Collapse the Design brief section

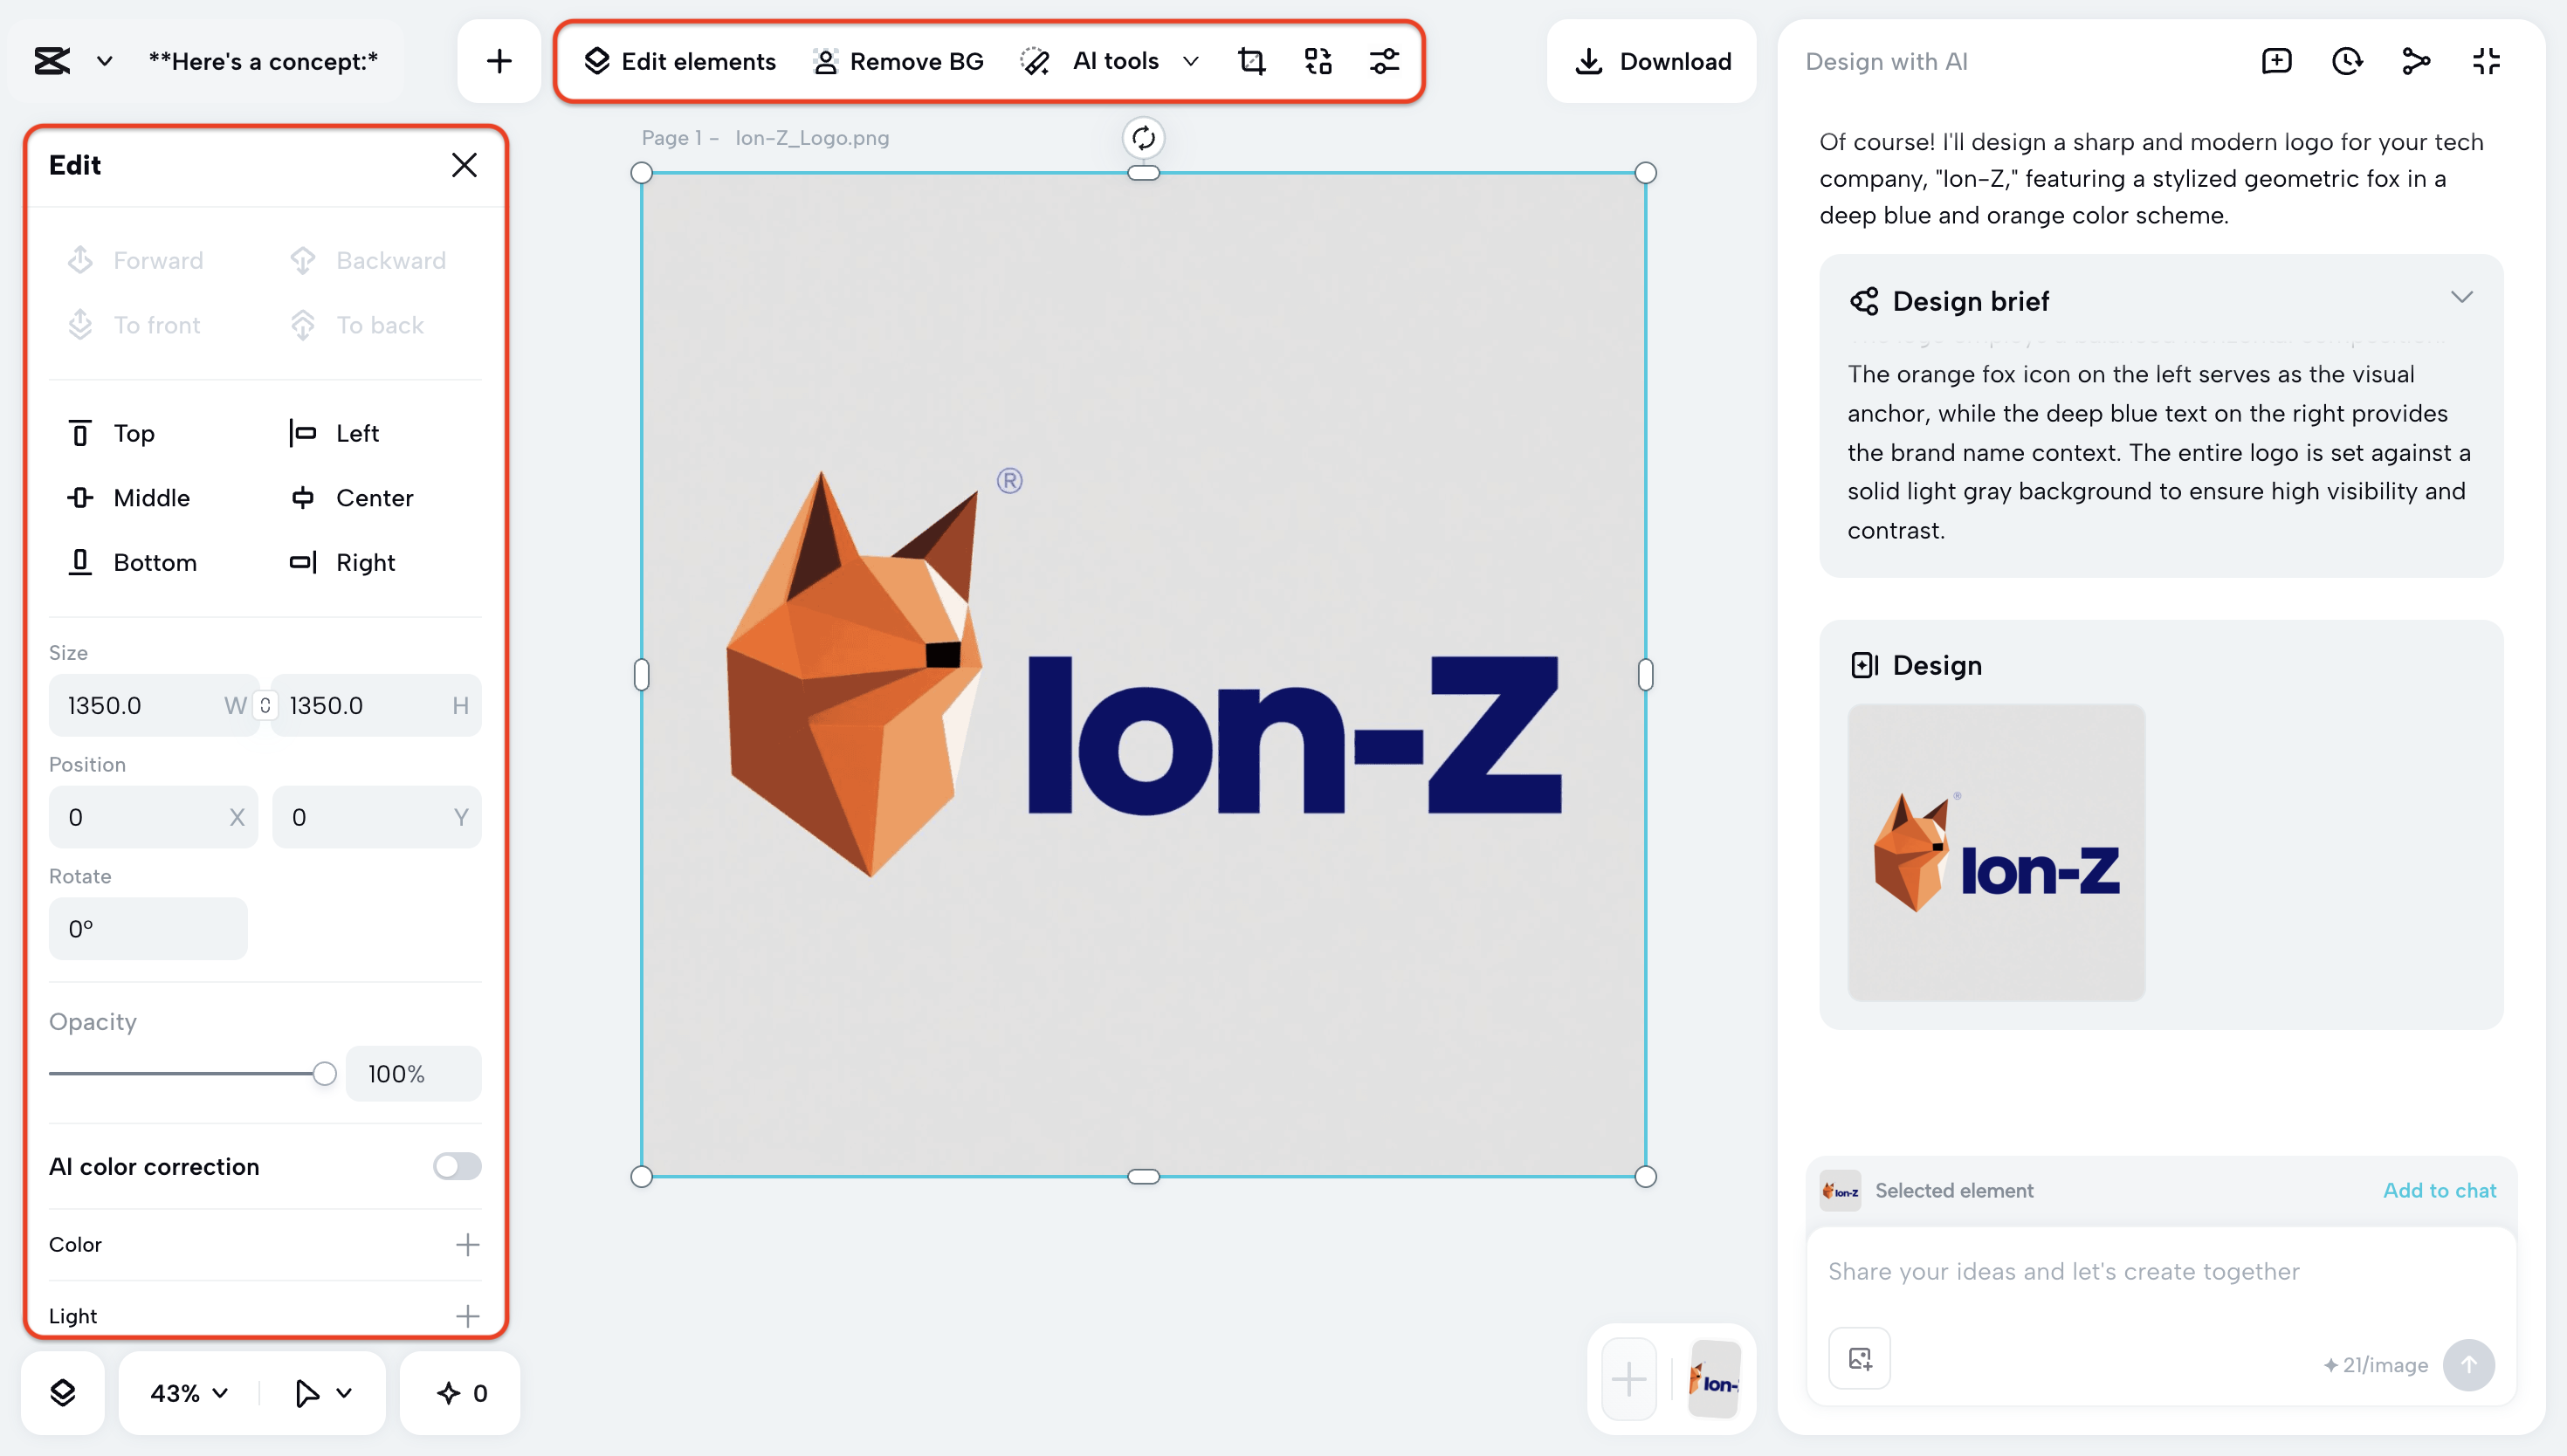(x=2462, y=296)
